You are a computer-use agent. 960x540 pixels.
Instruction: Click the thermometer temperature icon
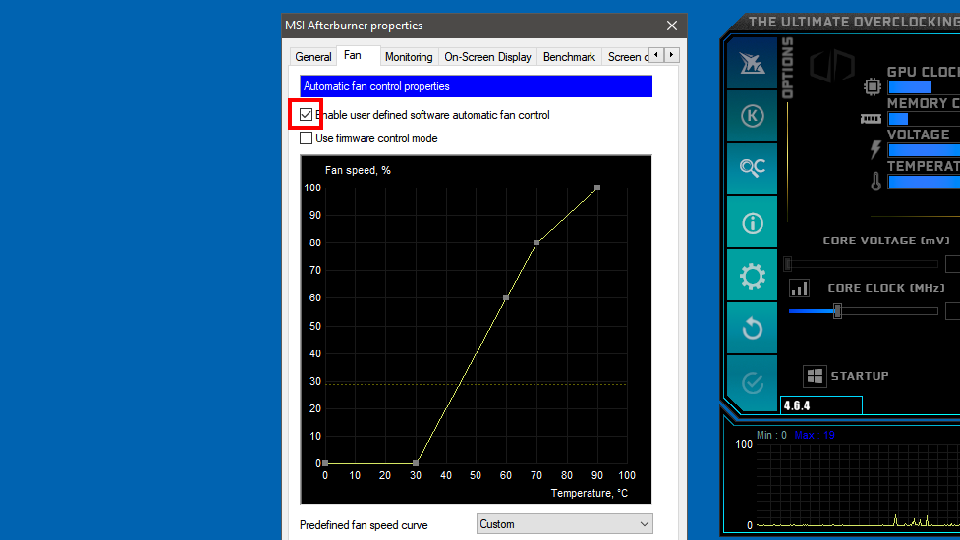(876, 181)
